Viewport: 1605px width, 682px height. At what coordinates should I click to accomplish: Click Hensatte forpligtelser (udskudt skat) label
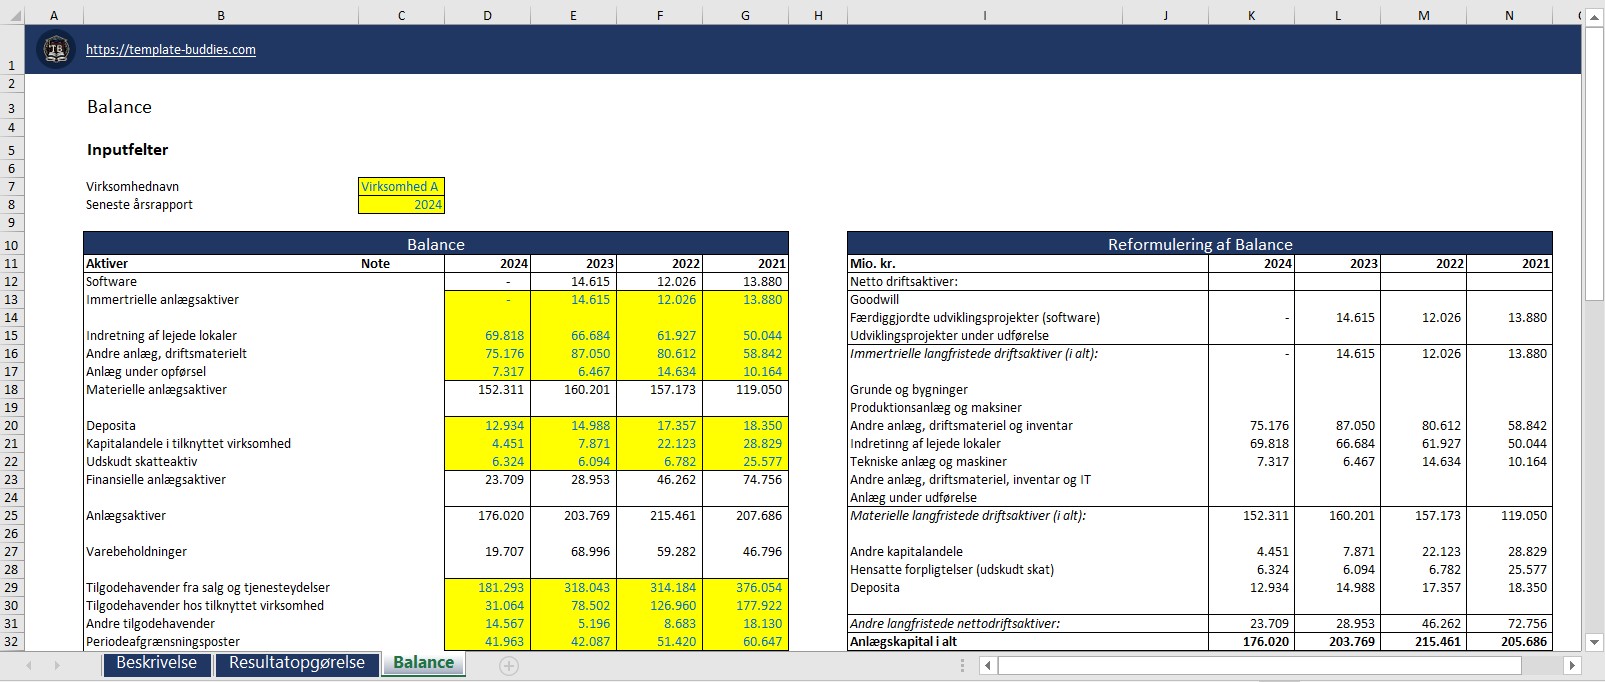click(952, 570)
